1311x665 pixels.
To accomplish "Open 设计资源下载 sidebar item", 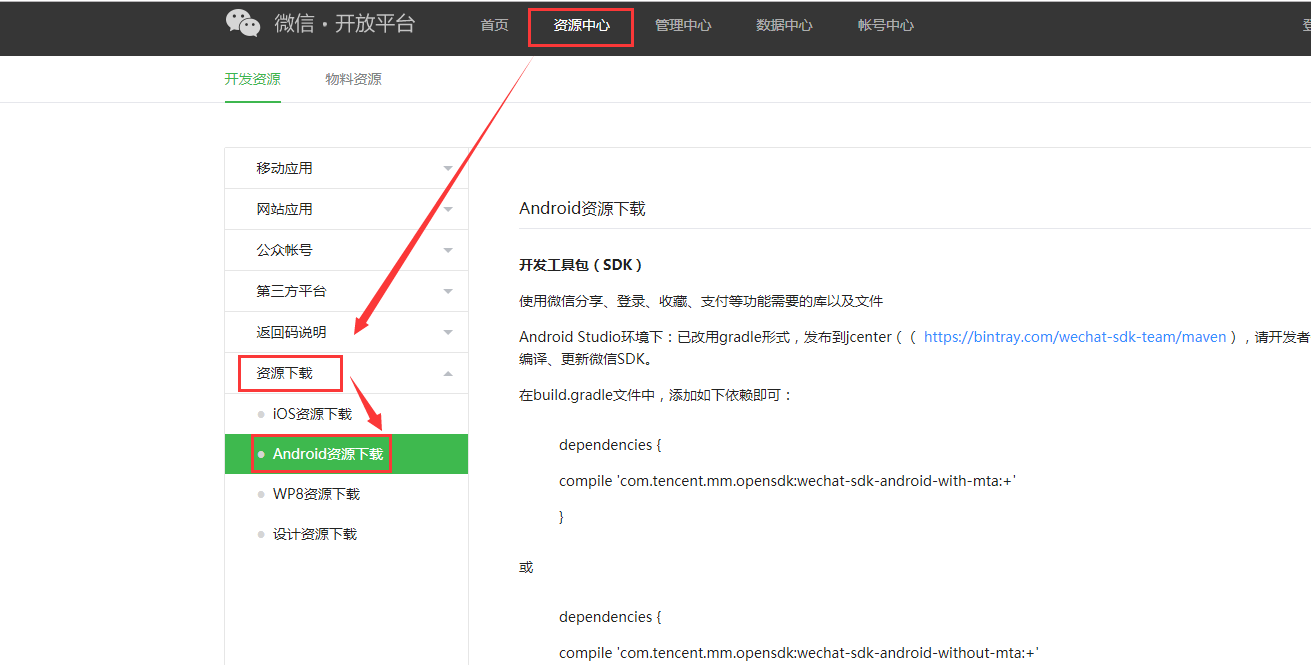I will pyautogui.click(x=346, y=534).
